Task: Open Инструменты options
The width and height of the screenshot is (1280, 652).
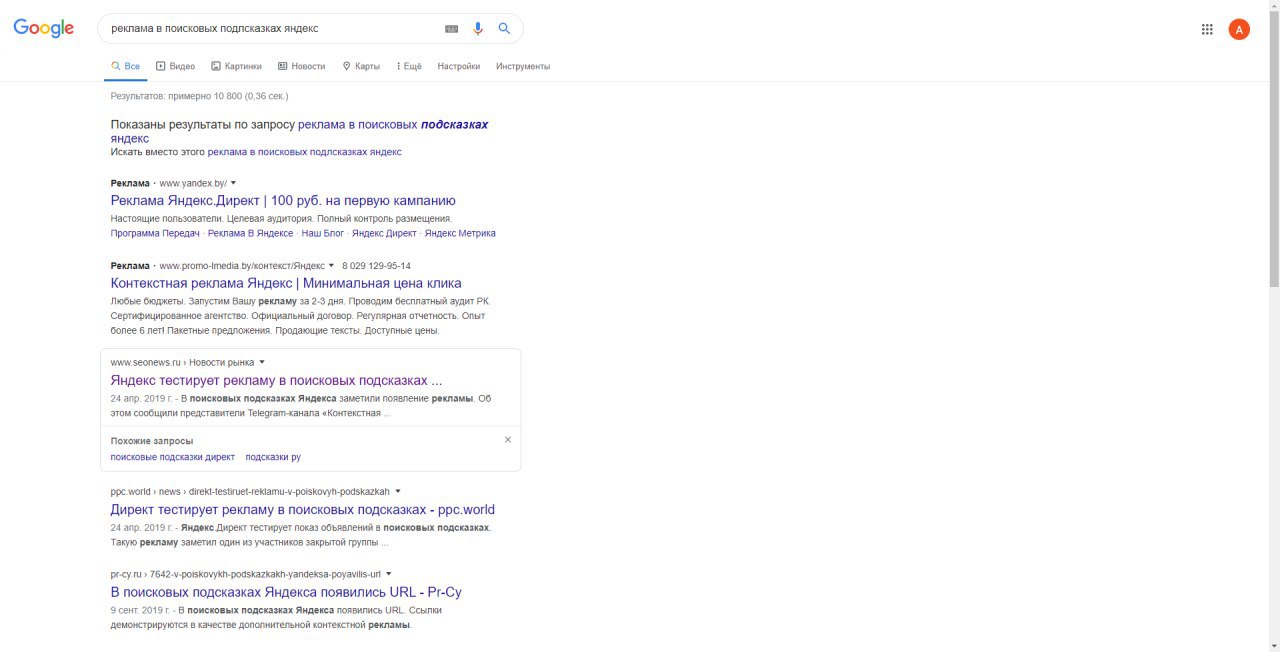Action: click(x=523, y=66)
